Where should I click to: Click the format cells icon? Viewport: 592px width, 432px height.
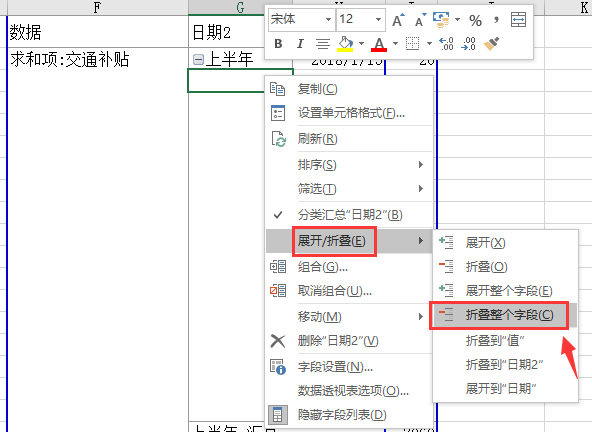(x=278, y=113)
